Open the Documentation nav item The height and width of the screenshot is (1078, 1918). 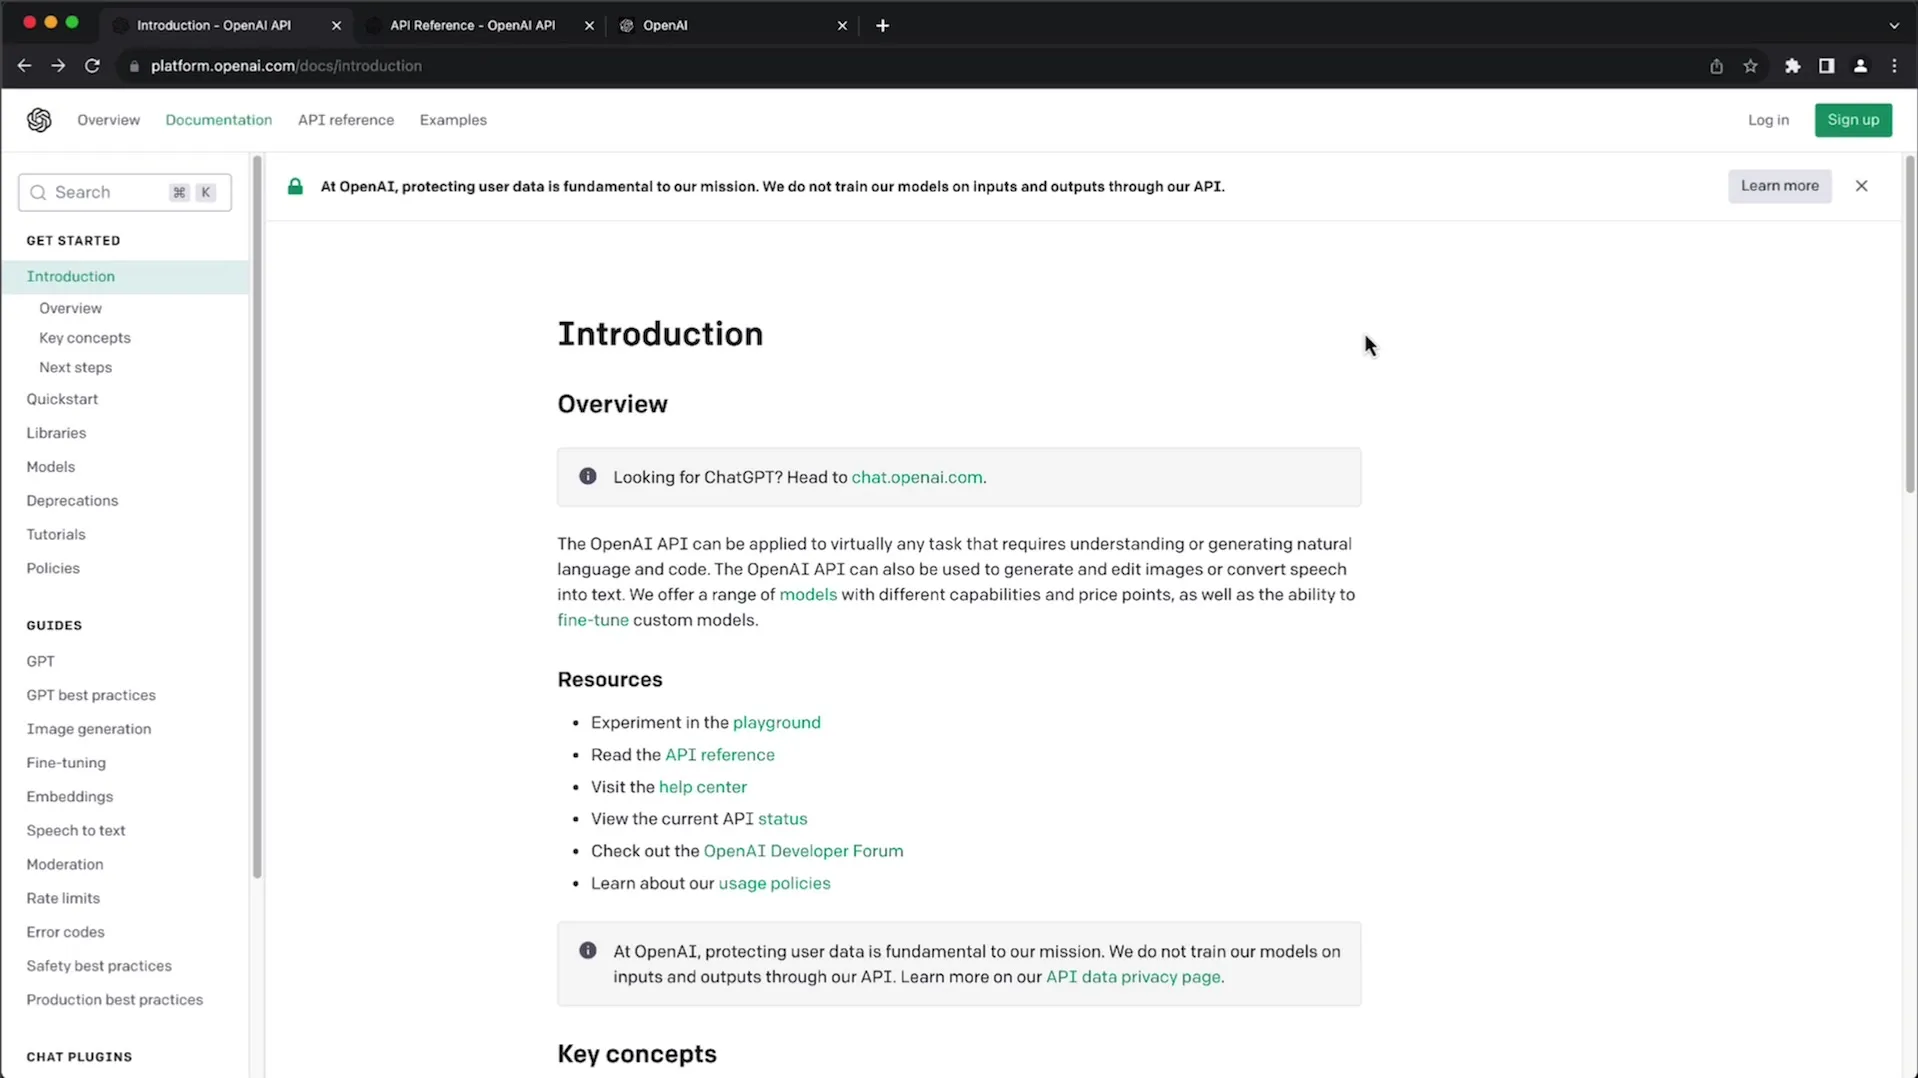coord(218,120)
